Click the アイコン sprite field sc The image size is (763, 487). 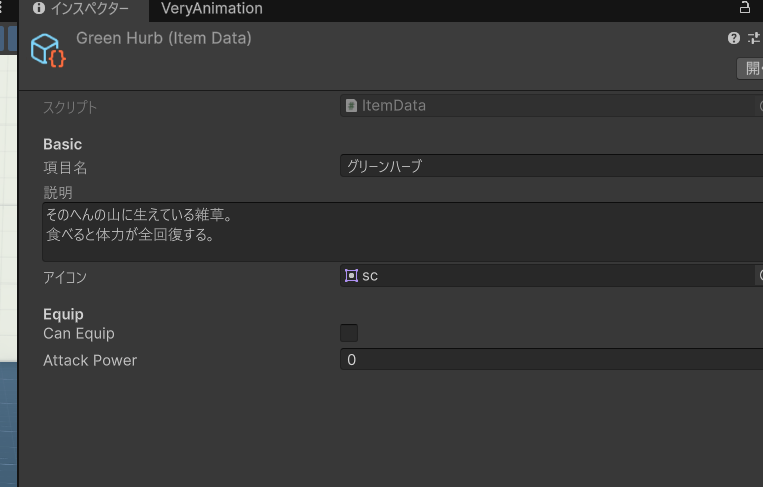(x=551, y=276)
